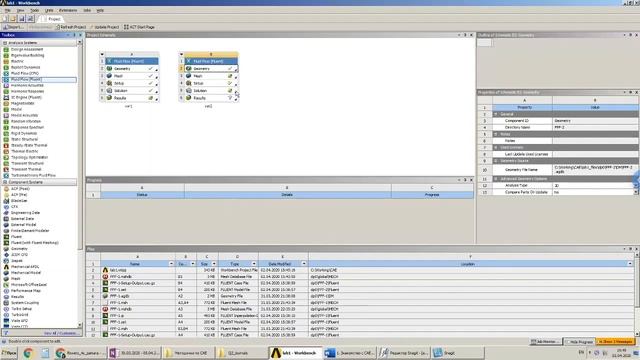640x360 pixels.
Task: Select Magnetostatic in toolbox
Action: pos(22,103)
